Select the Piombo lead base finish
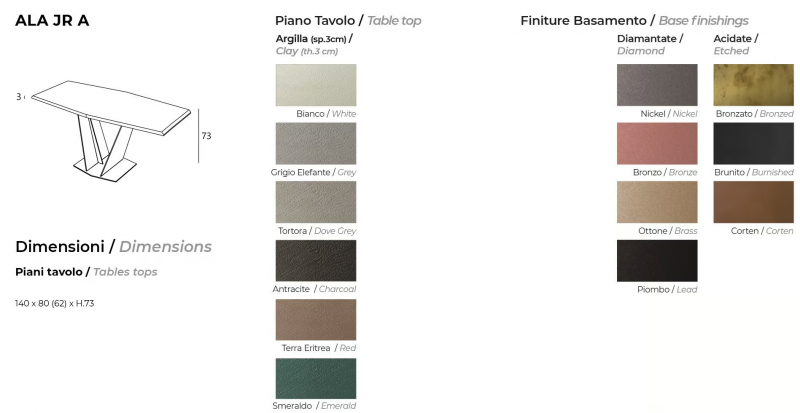This screenshot has height=413, width=800. coord(657,260)
